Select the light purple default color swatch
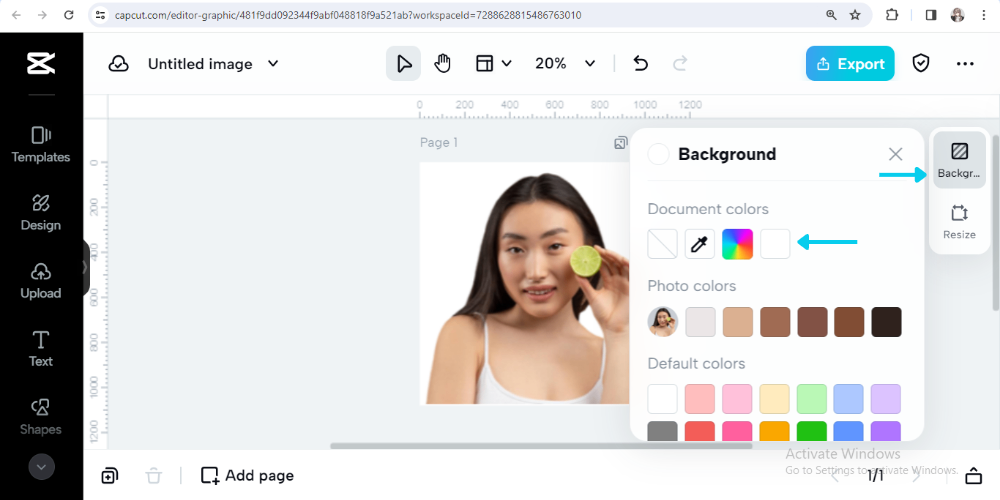 click(886, 399)
